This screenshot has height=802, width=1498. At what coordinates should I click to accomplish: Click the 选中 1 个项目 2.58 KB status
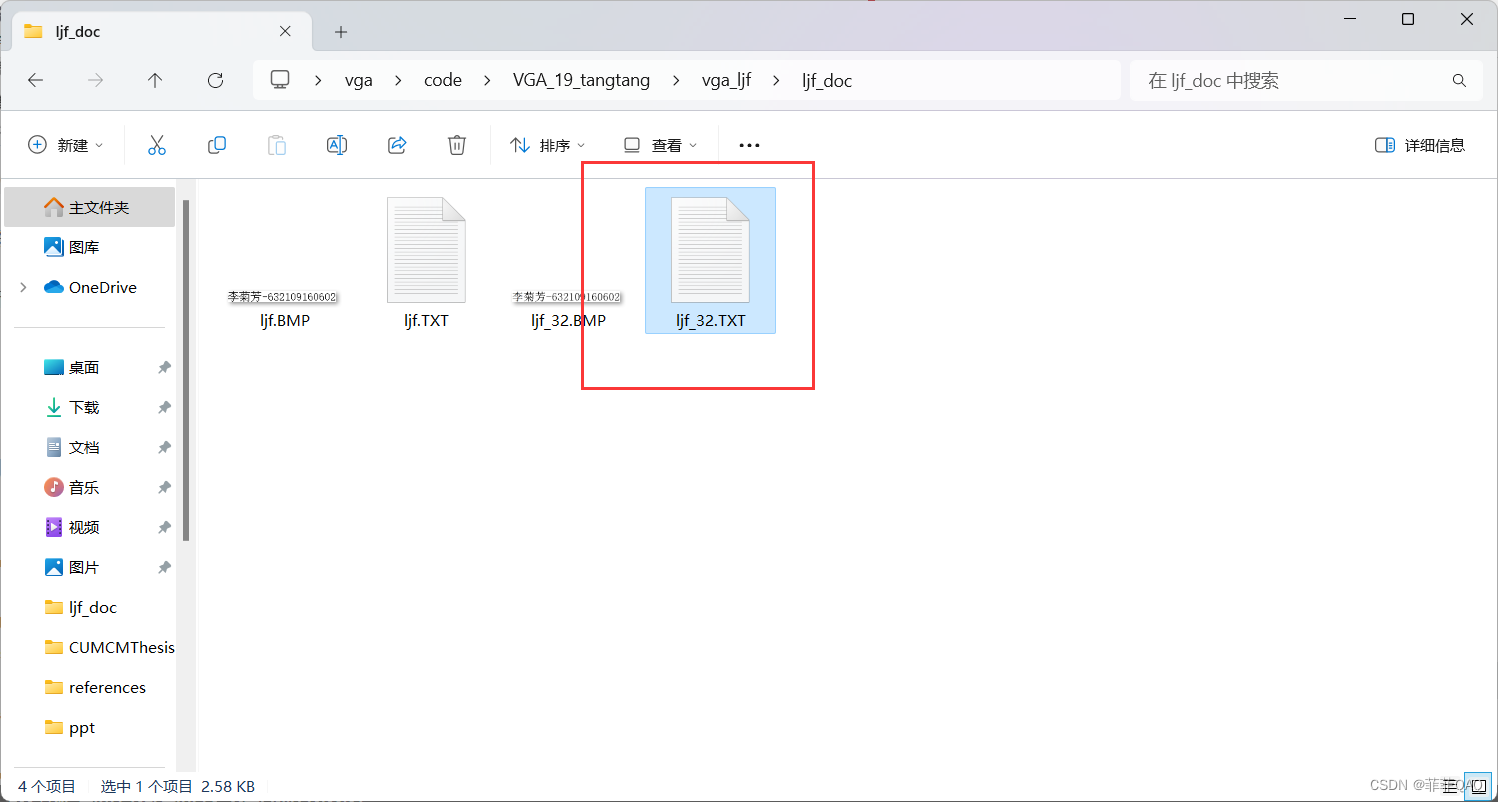coord(178,786)
